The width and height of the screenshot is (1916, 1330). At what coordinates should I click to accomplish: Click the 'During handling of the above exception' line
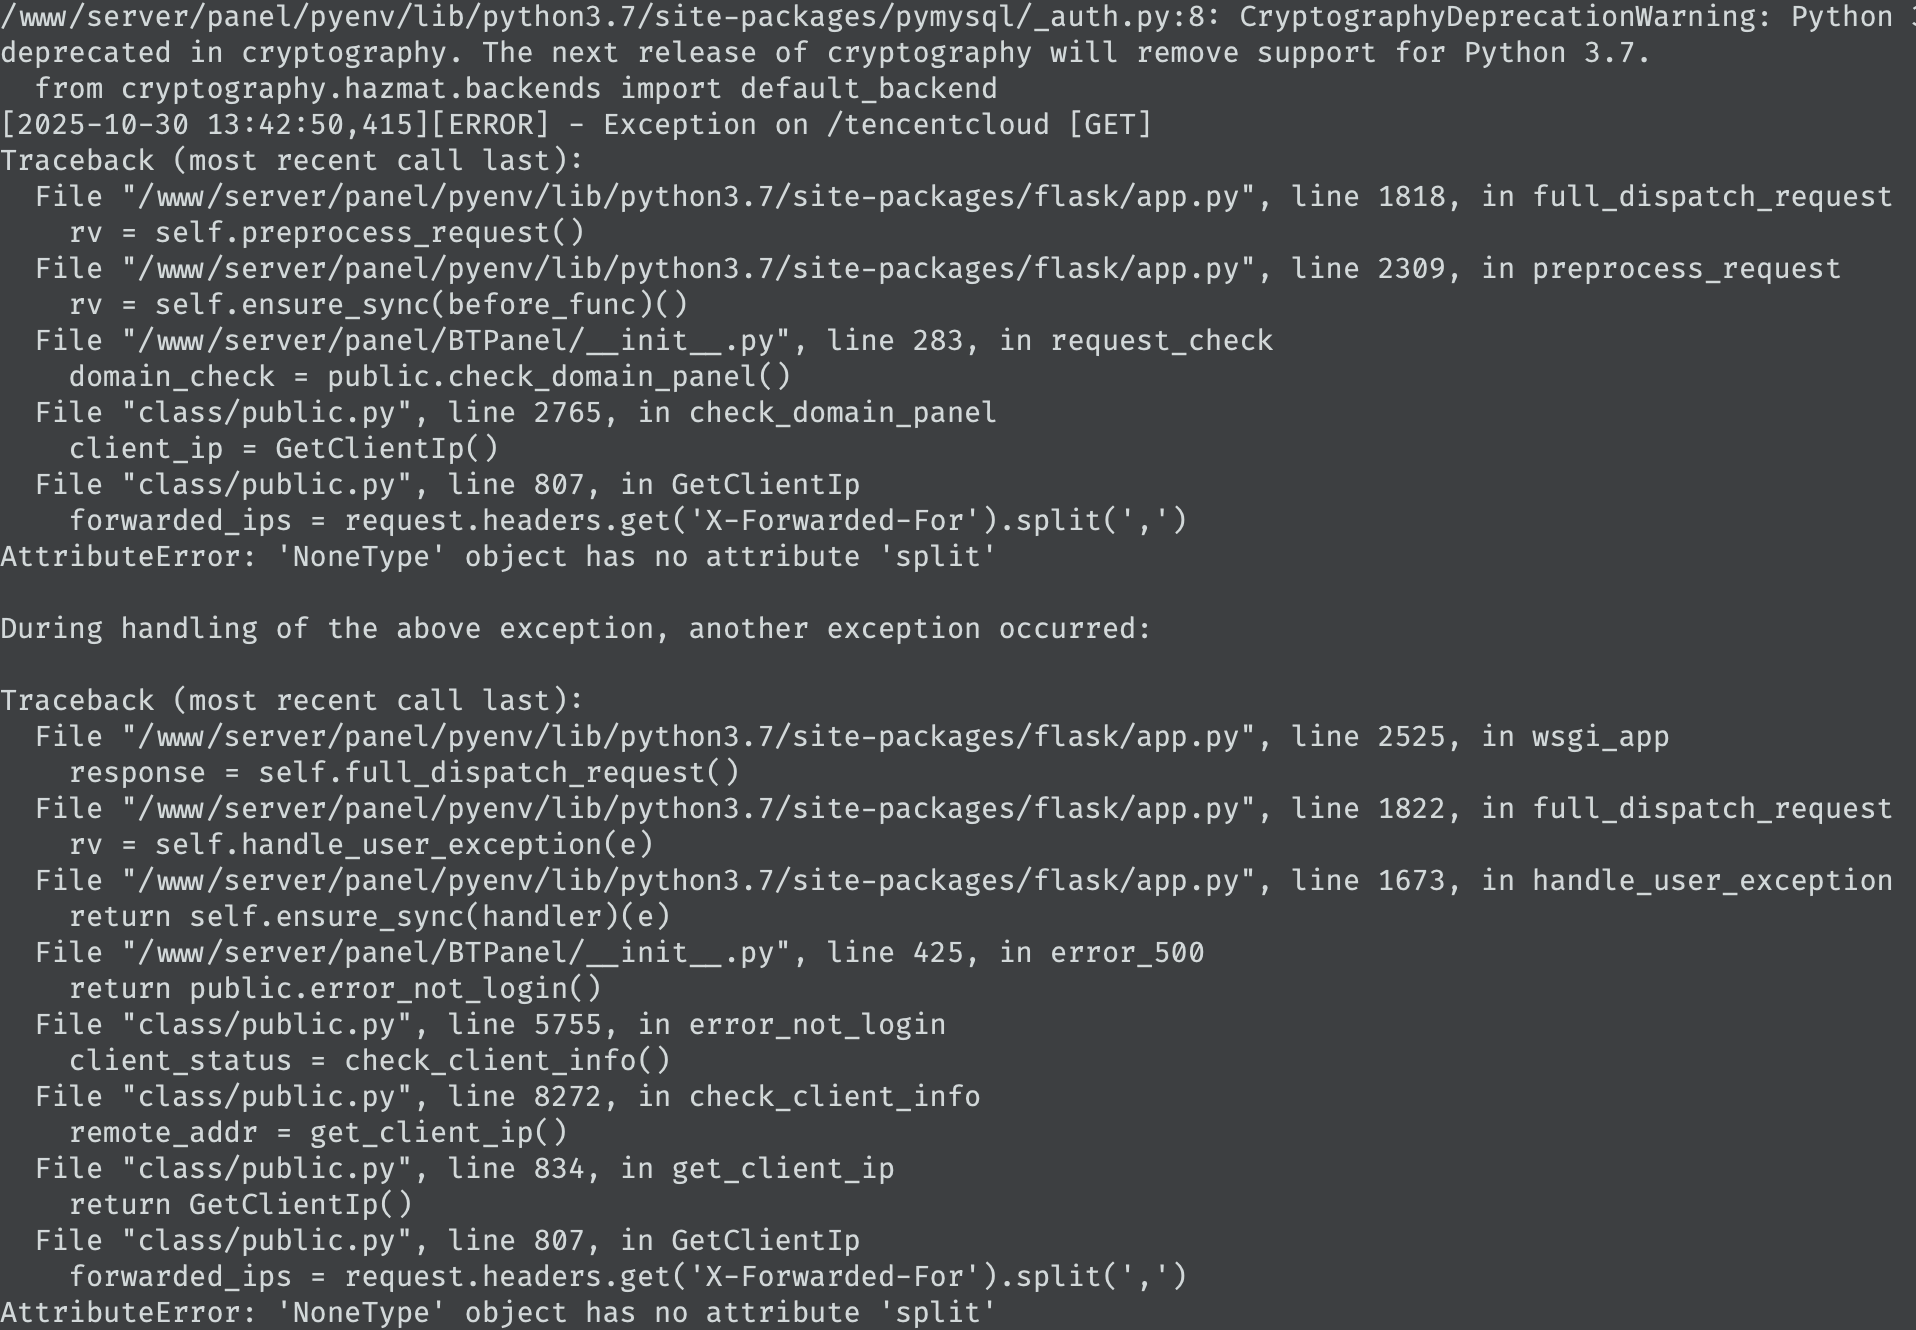tap(575, 629)
